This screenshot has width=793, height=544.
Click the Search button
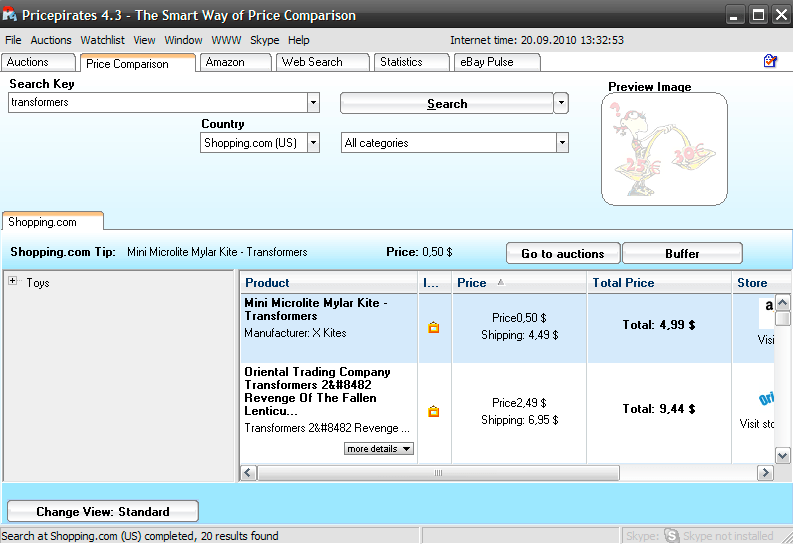click(447, 103)
